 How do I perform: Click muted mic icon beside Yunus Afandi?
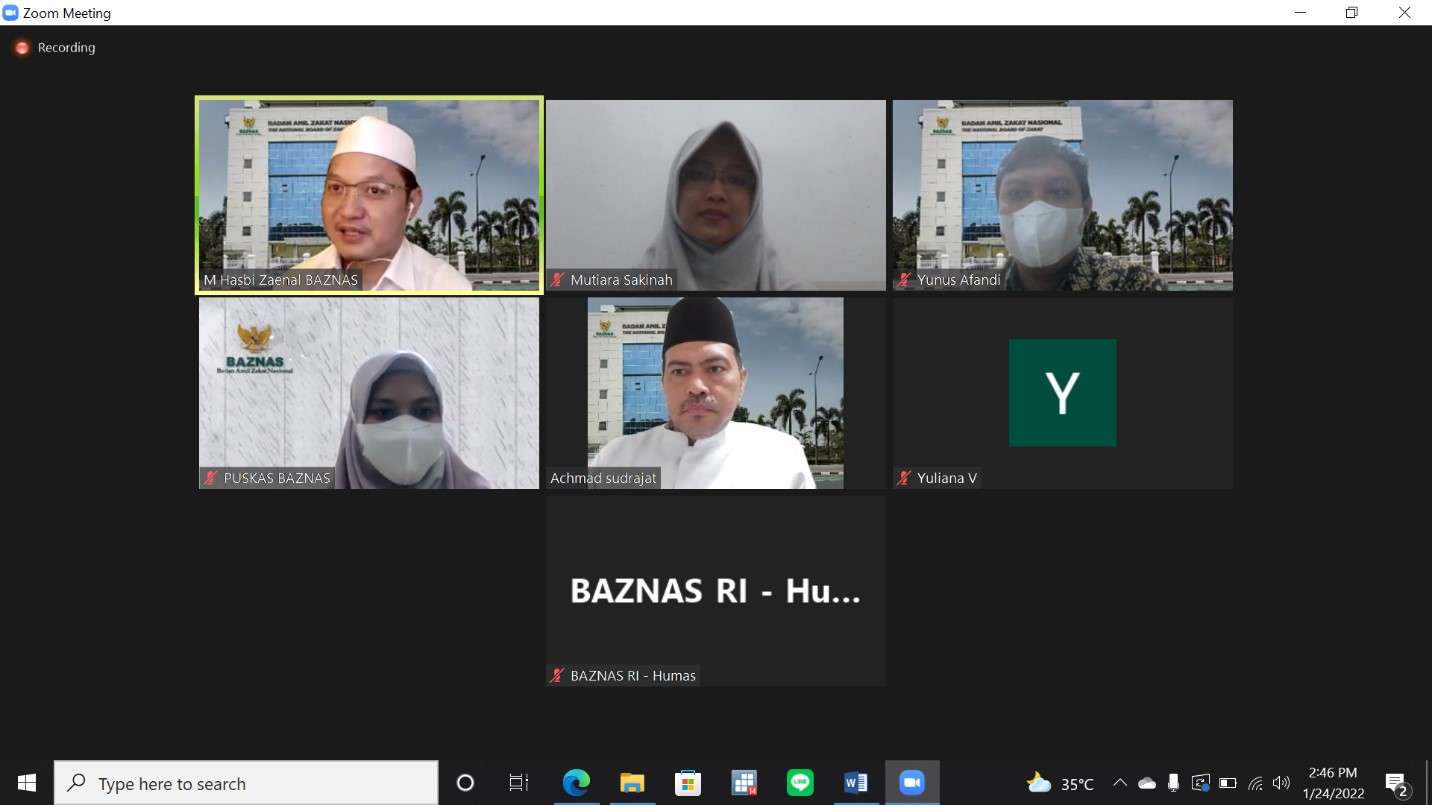[x=905, y=281]
